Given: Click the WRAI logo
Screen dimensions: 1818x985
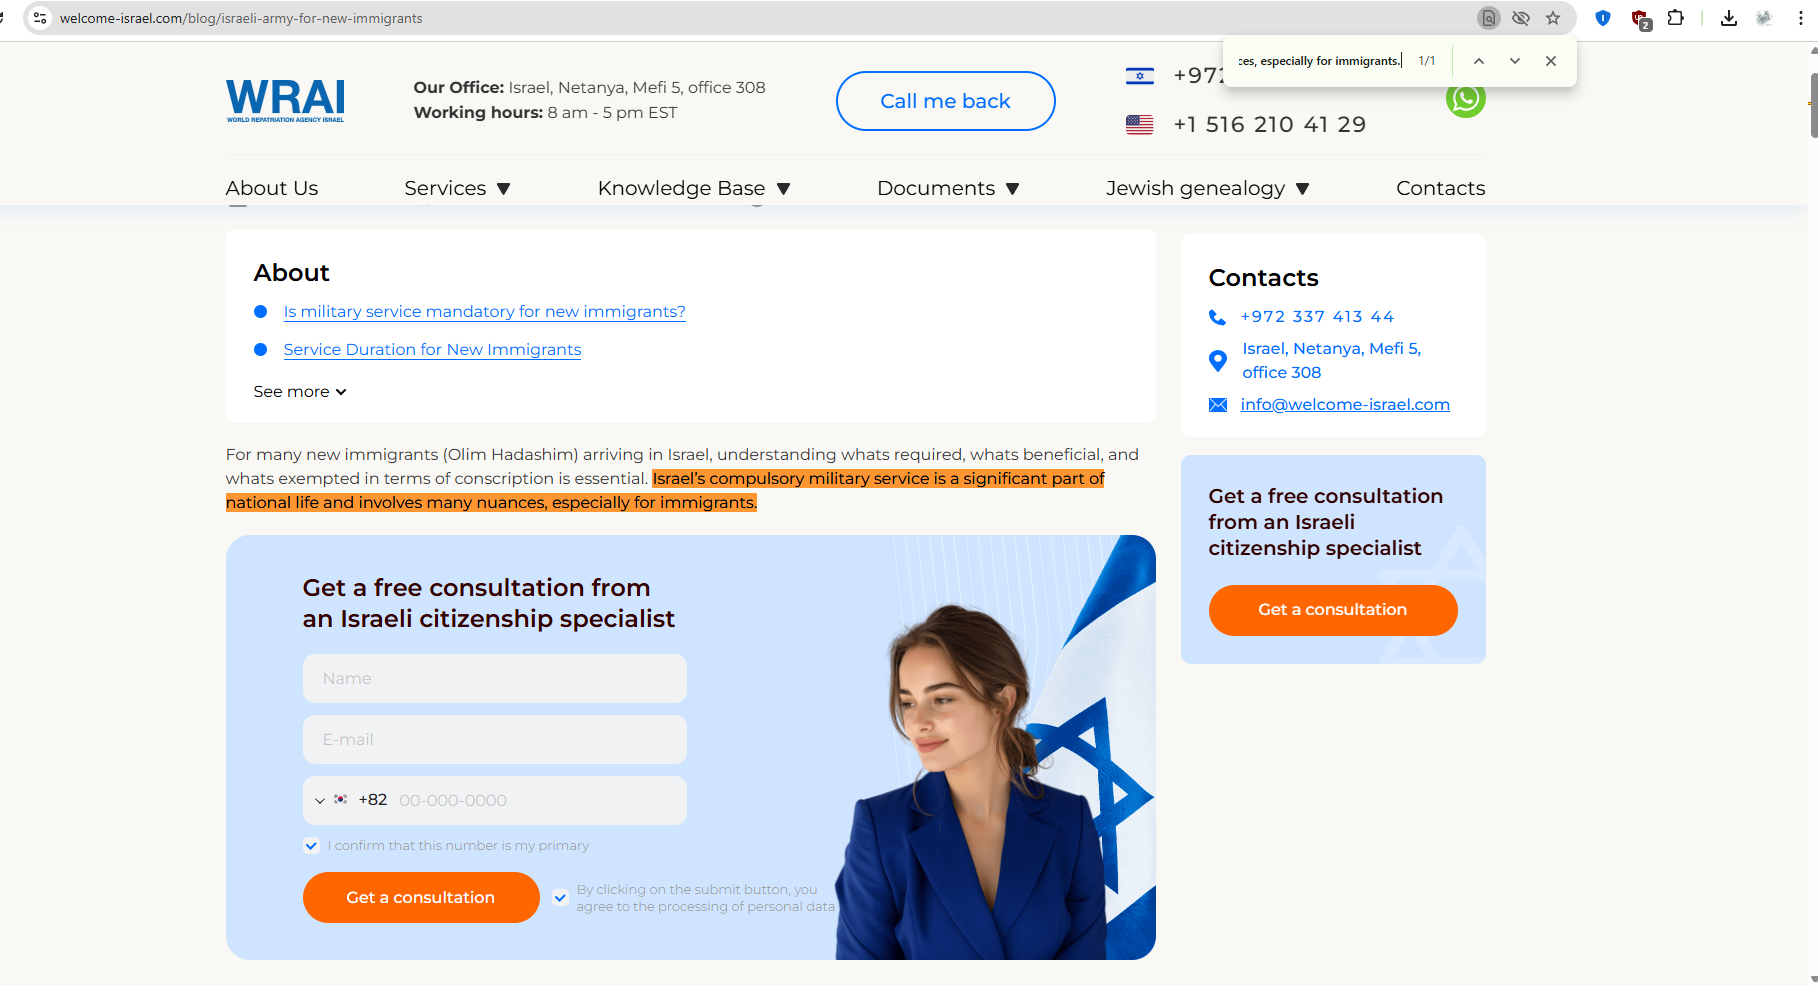Looking at the screenshot, I should click(x=285, y=100).
